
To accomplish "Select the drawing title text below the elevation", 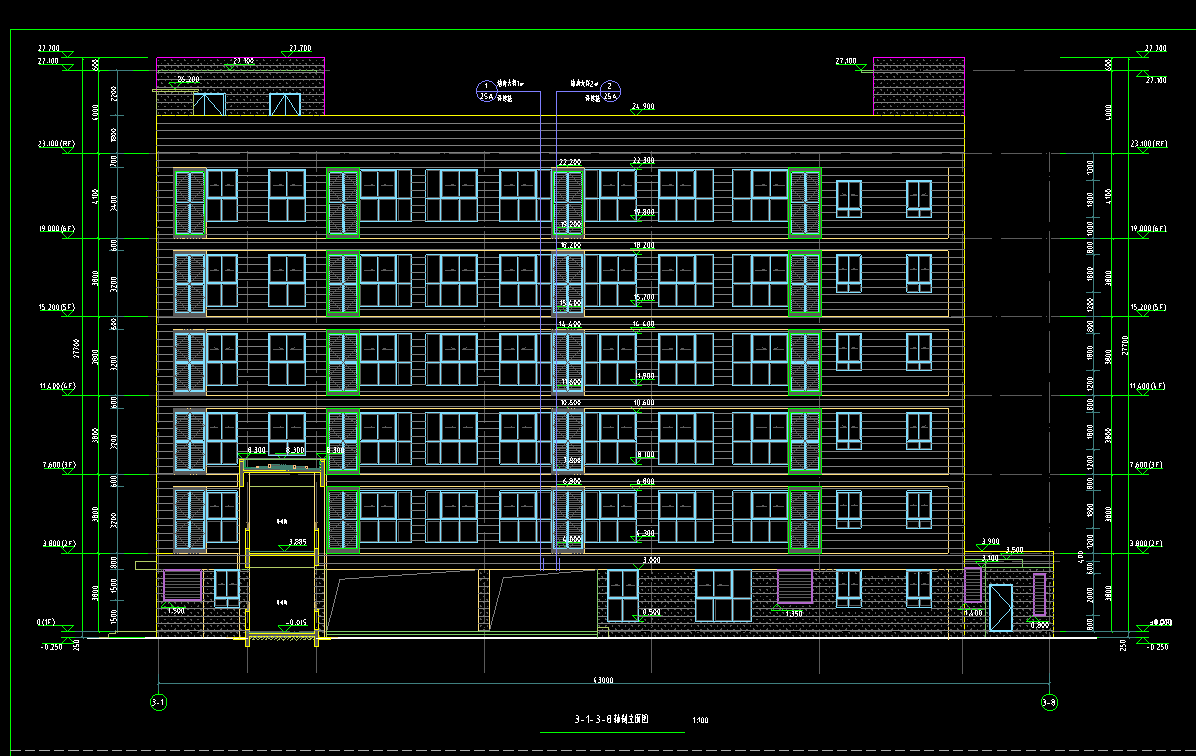I will click(612, 719).
